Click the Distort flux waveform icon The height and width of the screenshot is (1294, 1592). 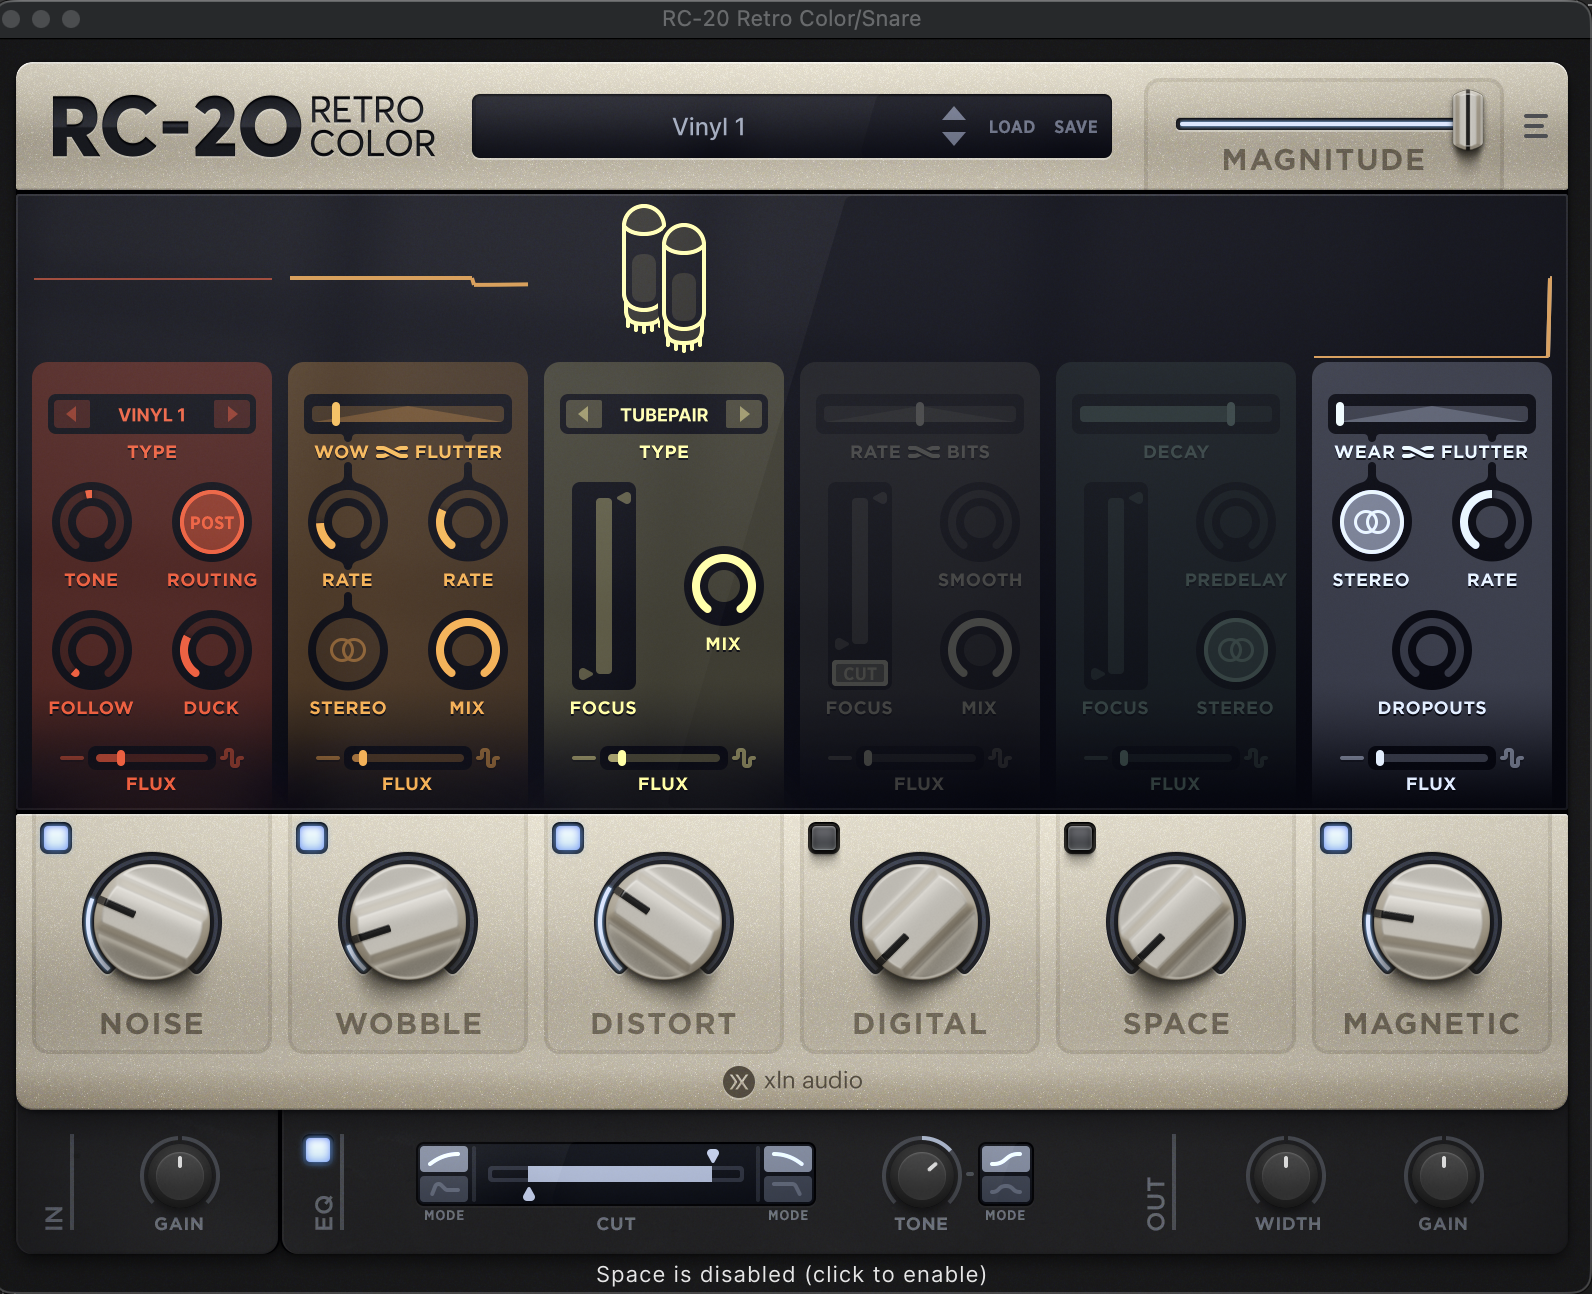coord(745,758)
